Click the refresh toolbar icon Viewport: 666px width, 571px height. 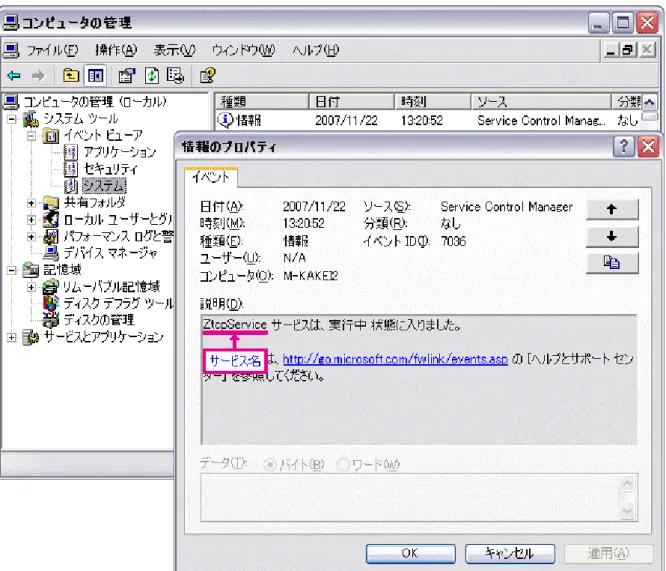pyautogui.click(x=152, y=76)
